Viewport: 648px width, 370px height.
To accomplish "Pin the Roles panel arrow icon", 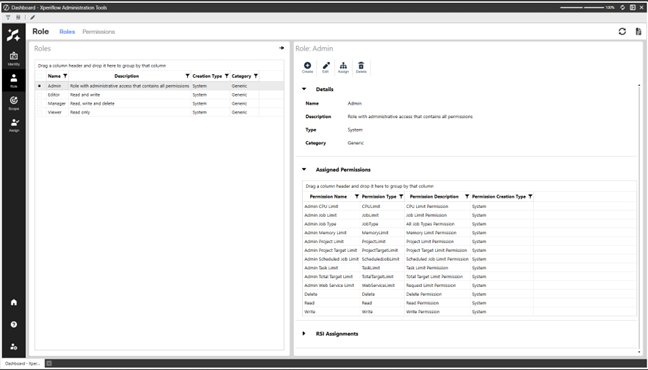I will [281, 48].
